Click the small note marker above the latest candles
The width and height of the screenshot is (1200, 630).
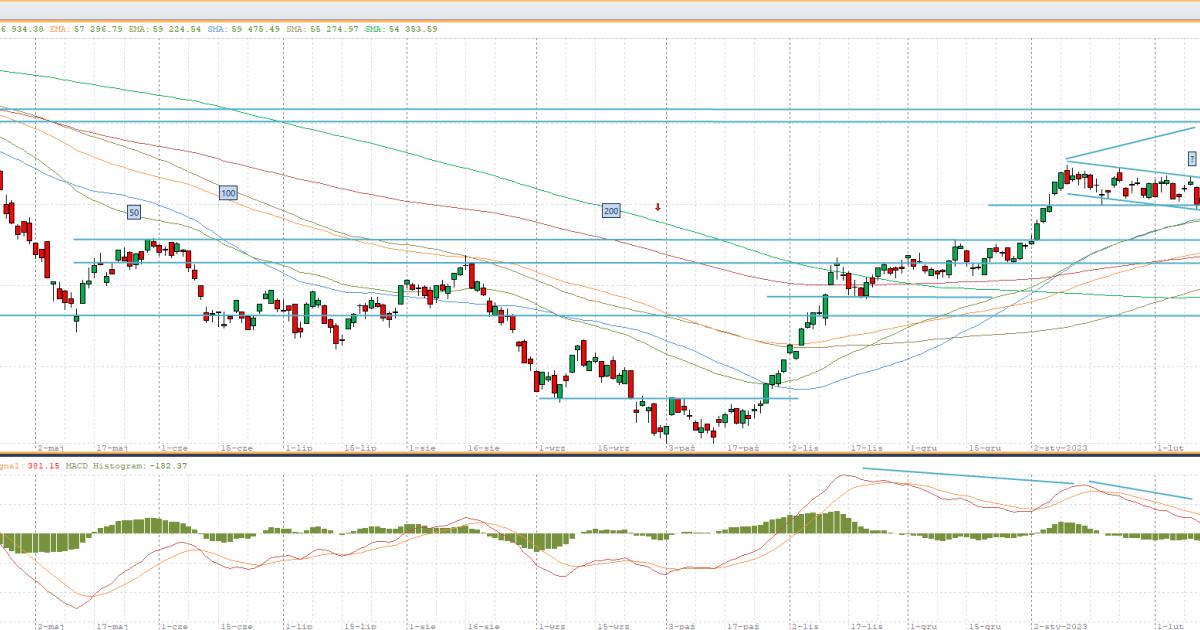pos(1192,158)
